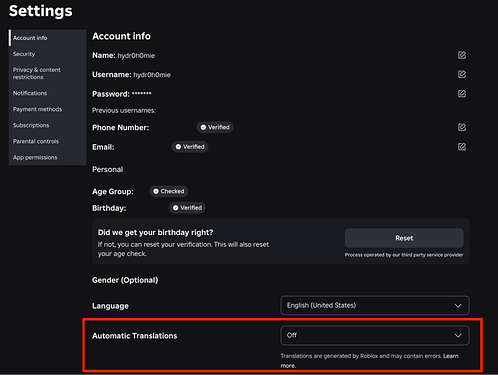Expand the Language dropdown chevron arrow
Viewport: 498px width, 375px height.
pyautogui.click(x=458, y=305)
